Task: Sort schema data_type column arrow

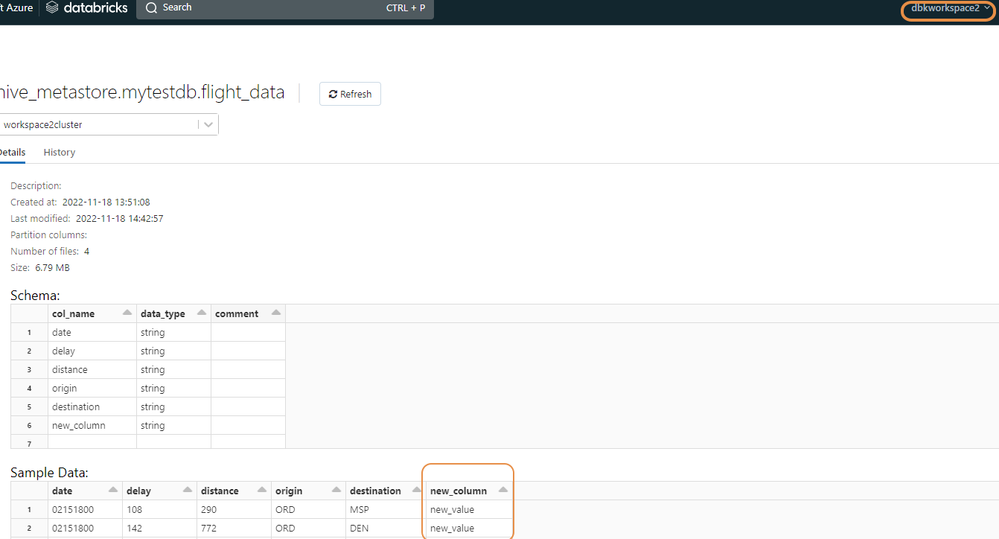Action: (201, 312)
